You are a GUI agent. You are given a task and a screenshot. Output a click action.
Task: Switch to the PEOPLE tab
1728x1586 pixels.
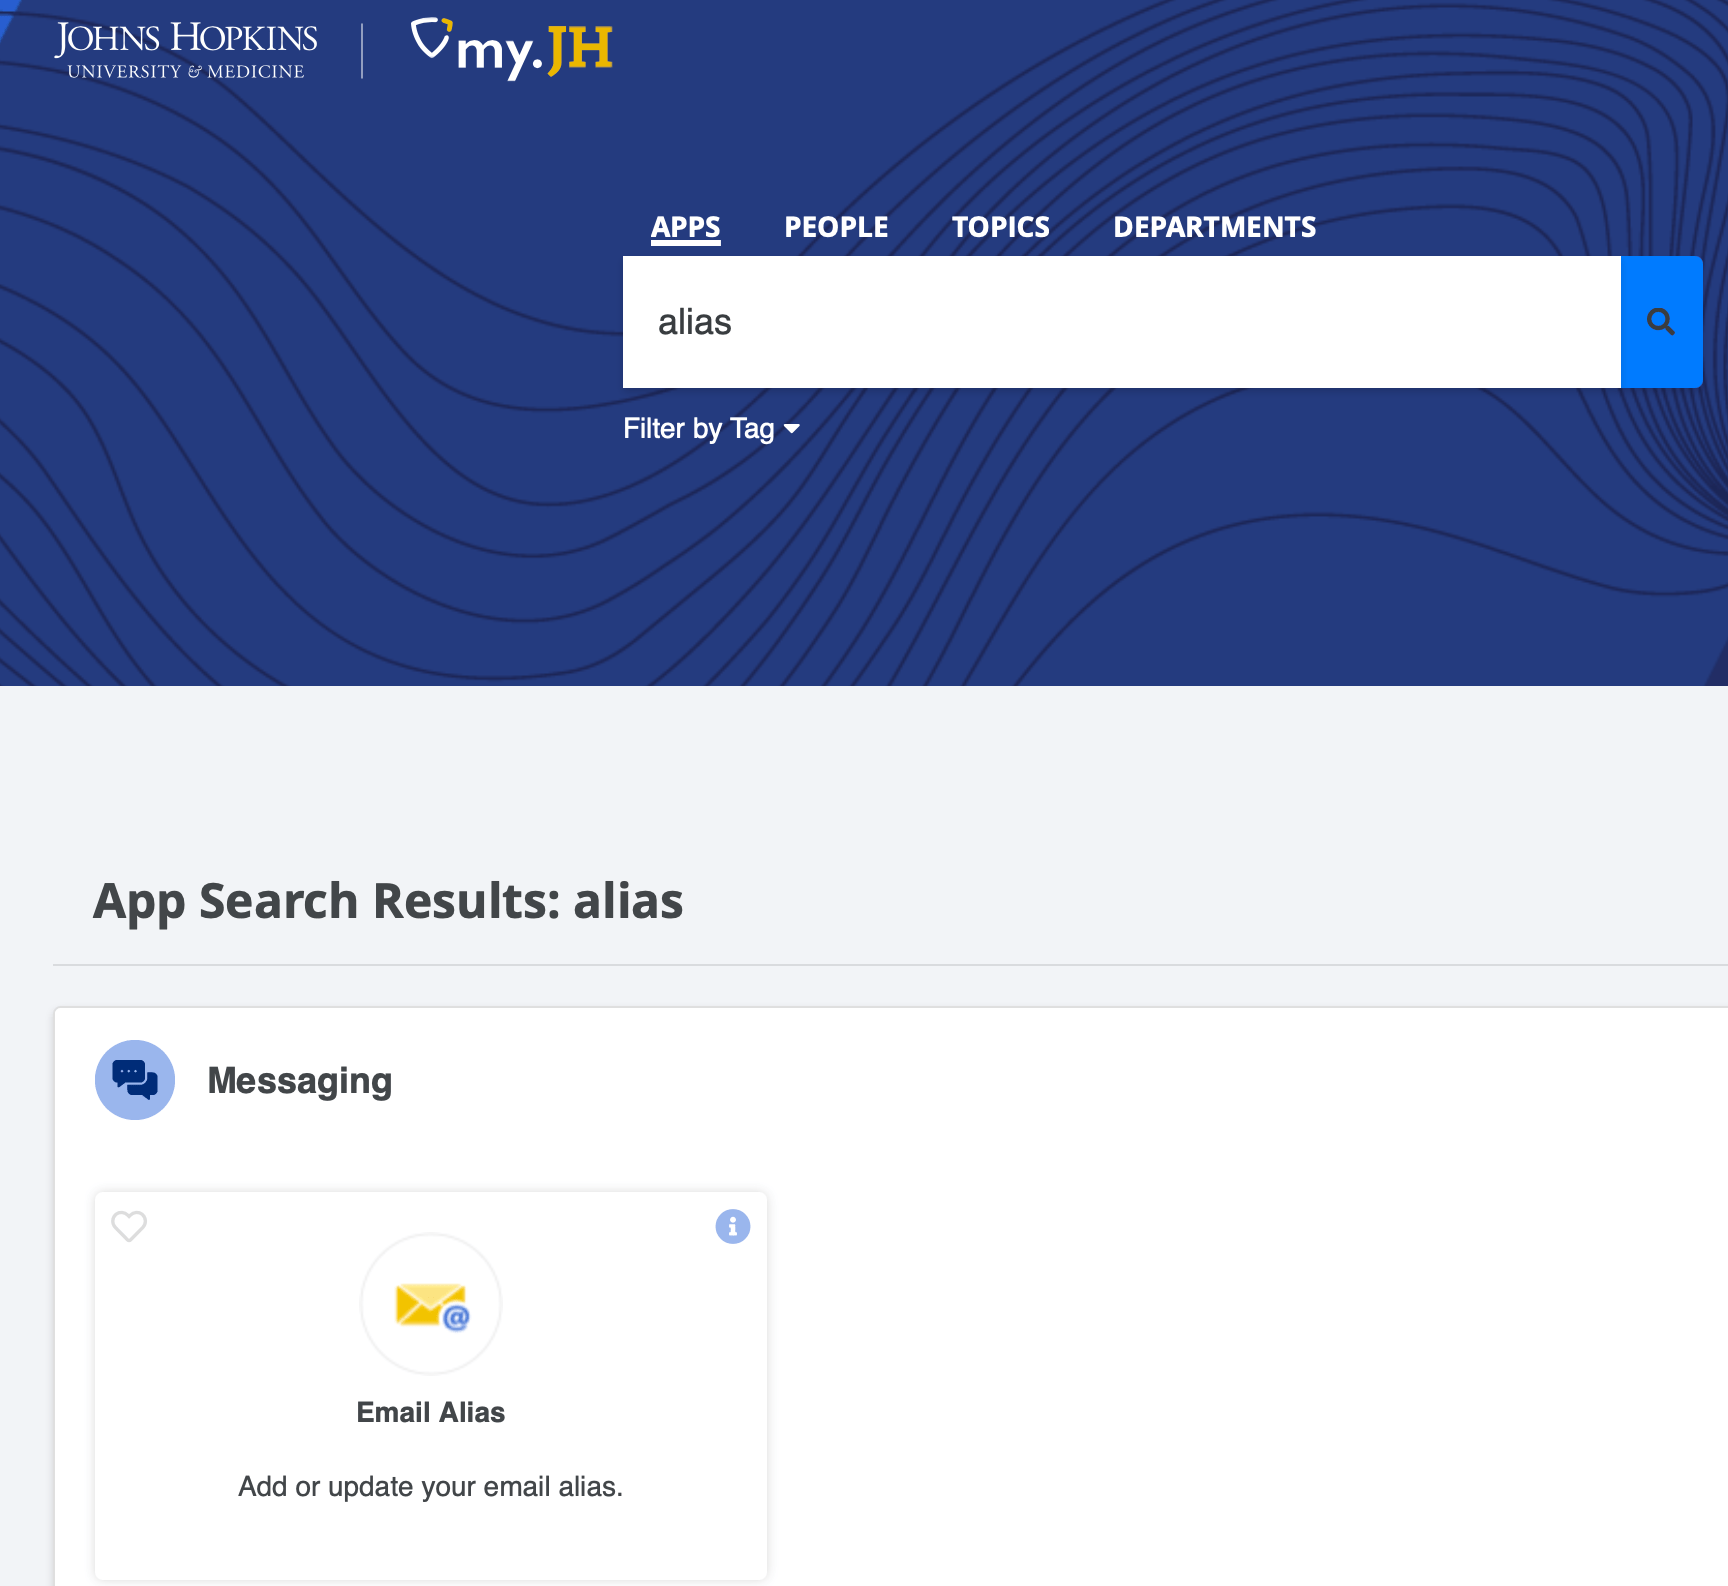coord(836,227)
